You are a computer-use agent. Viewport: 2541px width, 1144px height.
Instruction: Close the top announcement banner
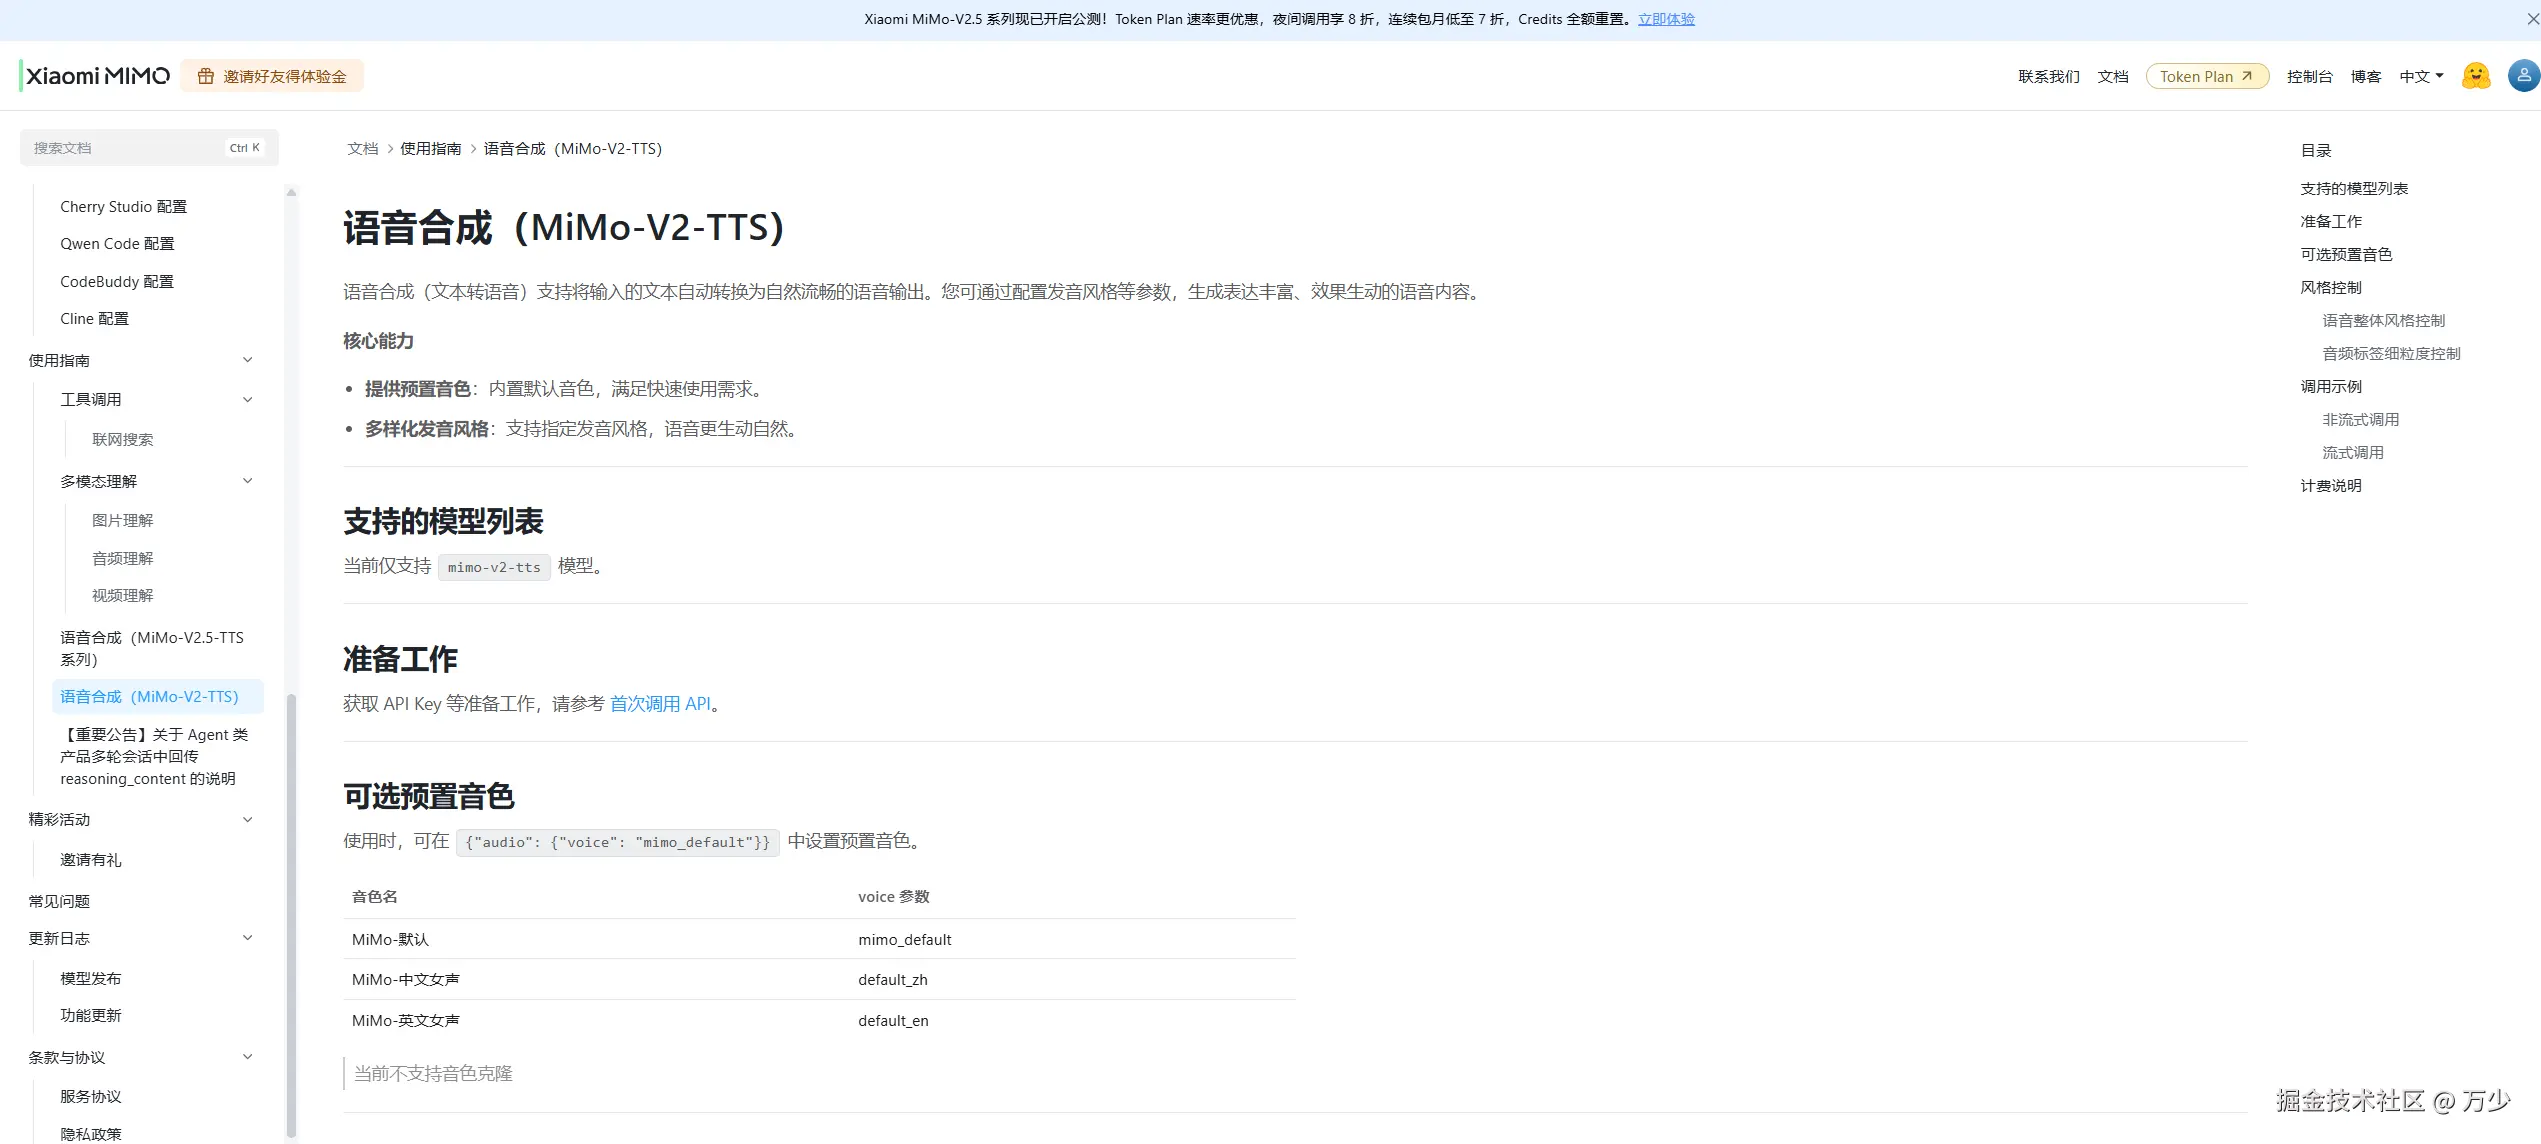pyautogui.click(x=2532, y=19)
